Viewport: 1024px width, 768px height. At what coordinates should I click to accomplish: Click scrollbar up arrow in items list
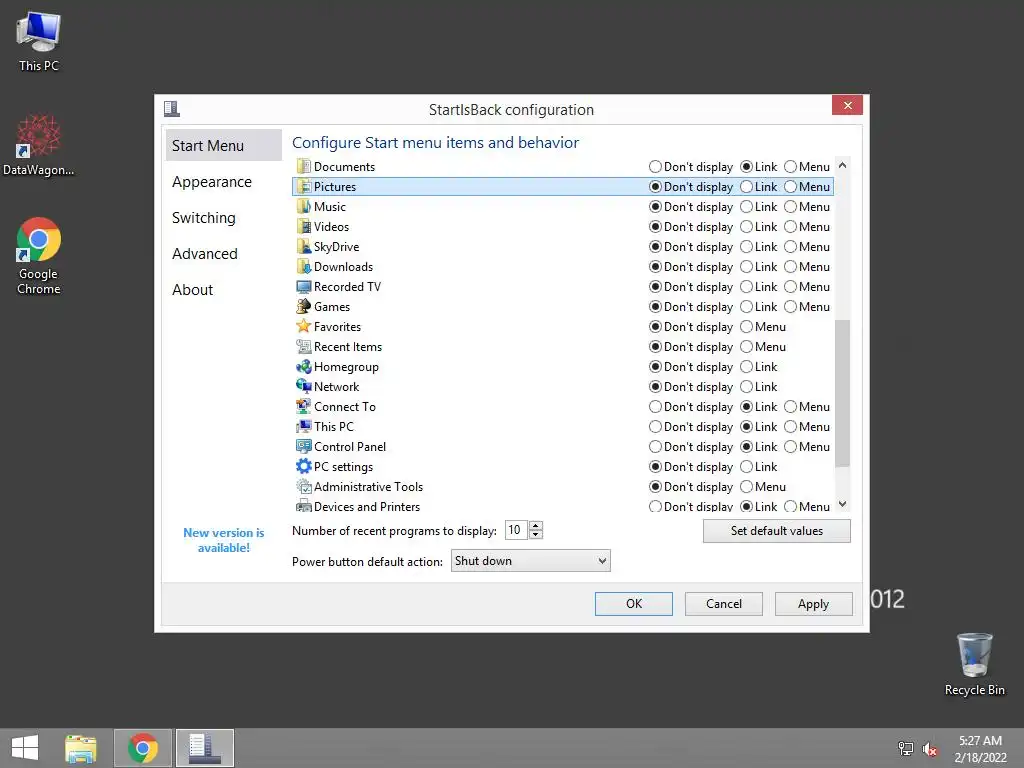point(842,166)
